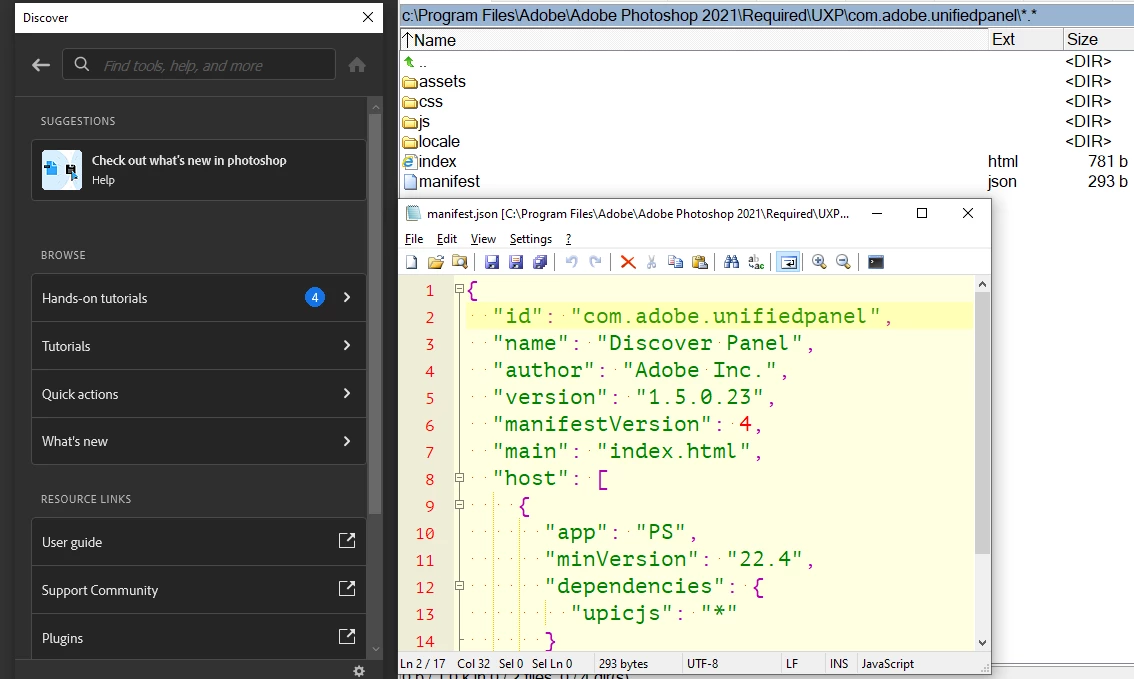Collapse the code fold on line 1
Screen dimensions: 1134x679
pos(459,289)
